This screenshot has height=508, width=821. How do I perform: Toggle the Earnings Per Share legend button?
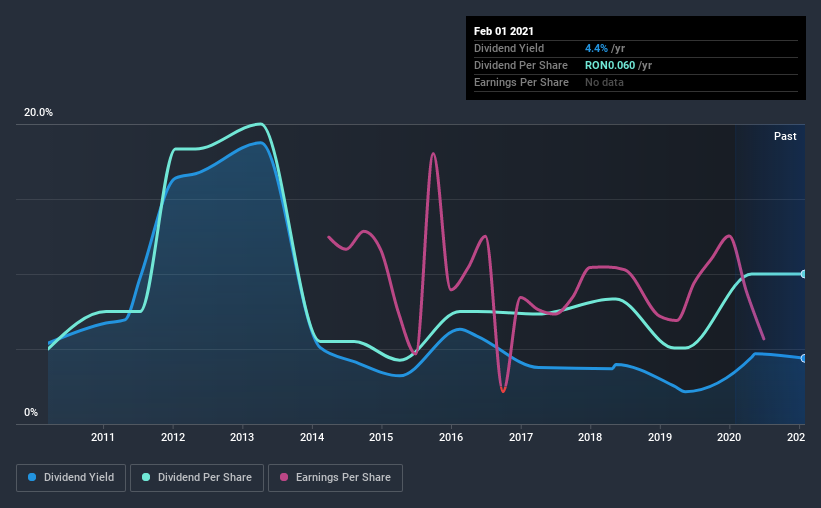pos(336,478)
